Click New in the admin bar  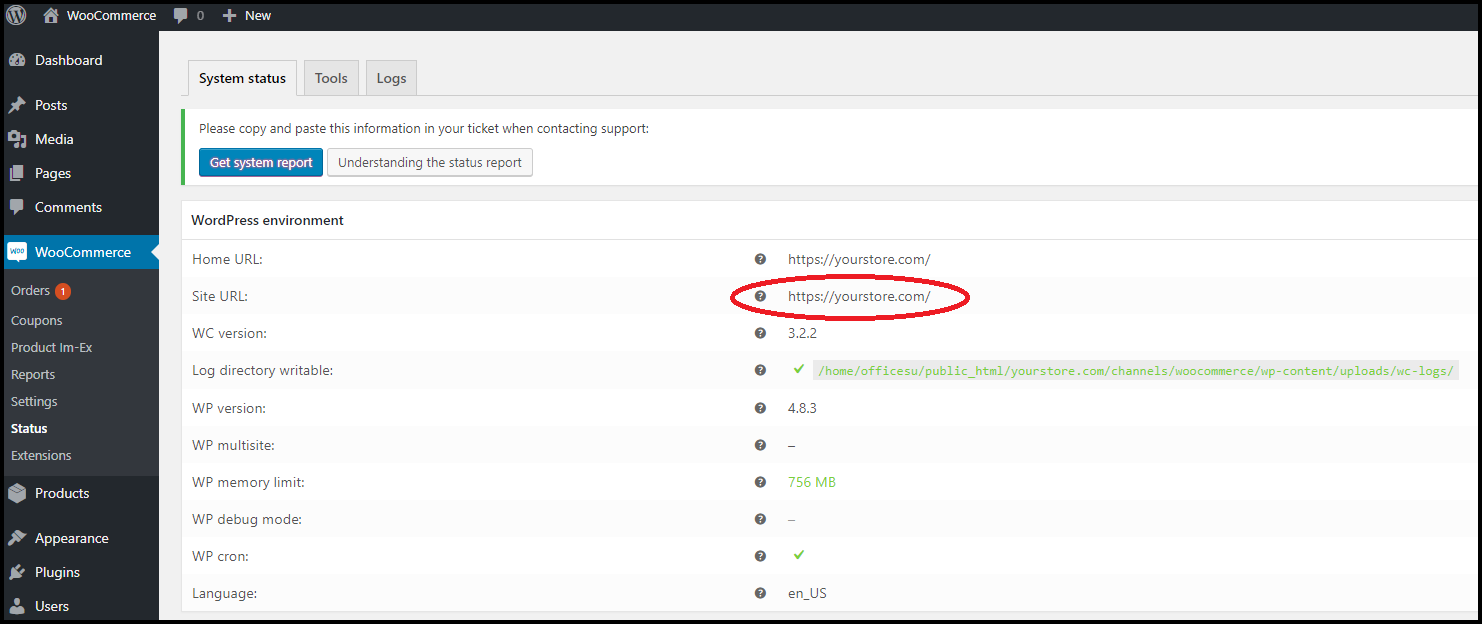[x=247, y=15]
